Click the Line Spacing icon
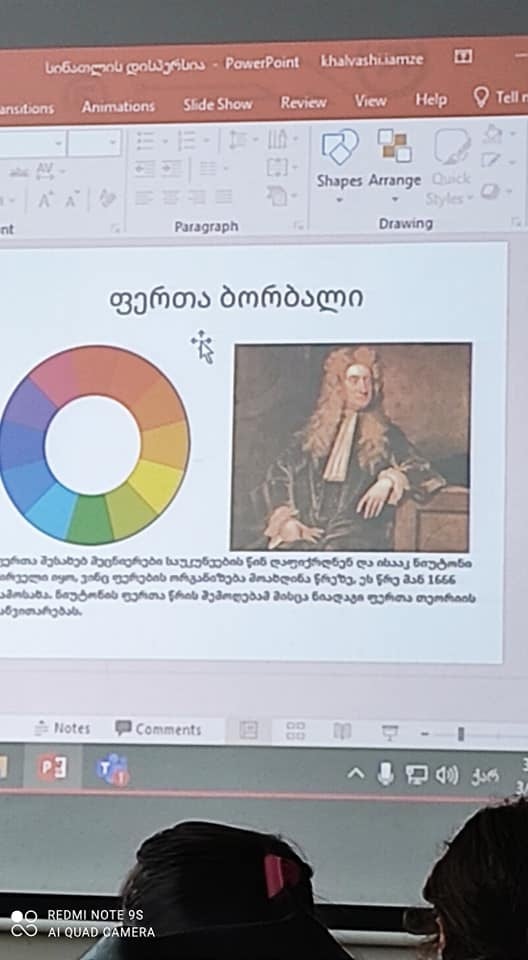The height and width of the screenshot is (960, 528). coord(237,140)
